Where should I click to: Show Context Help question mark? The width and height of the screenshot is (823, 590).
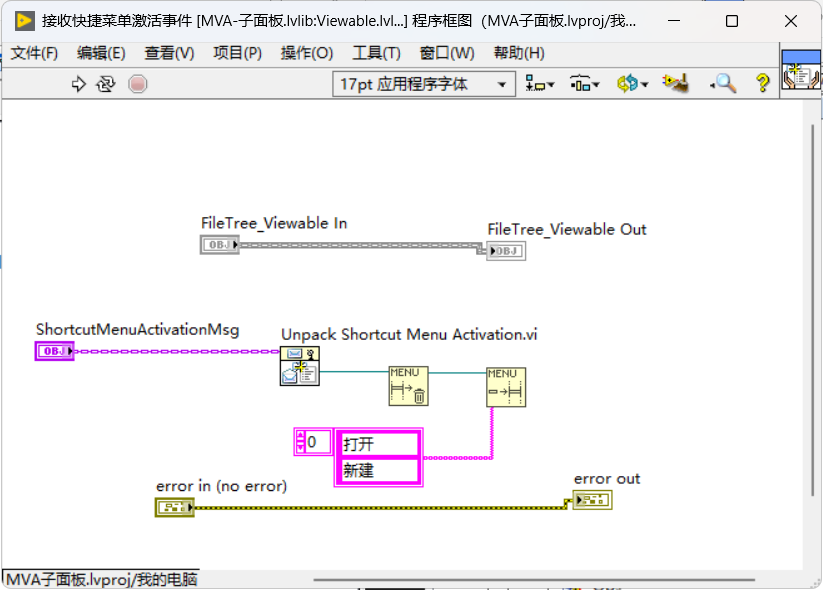pyautogui.click(x=763, y=83)
